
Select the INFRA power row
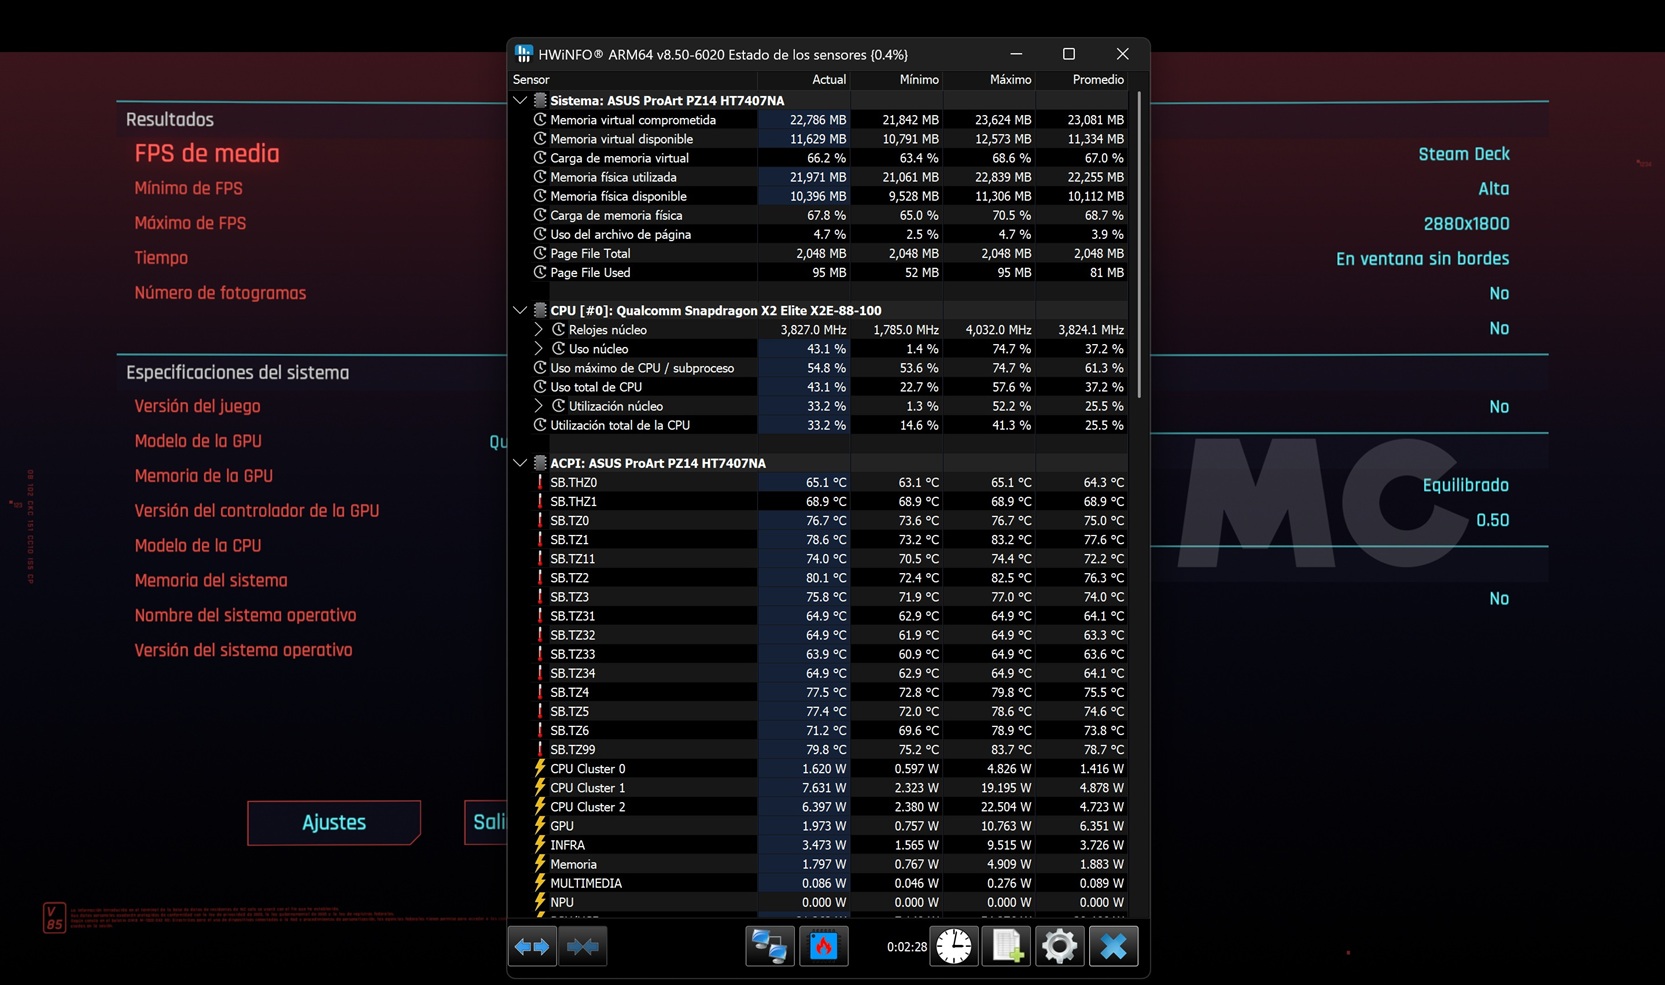[x=820, y=845]
